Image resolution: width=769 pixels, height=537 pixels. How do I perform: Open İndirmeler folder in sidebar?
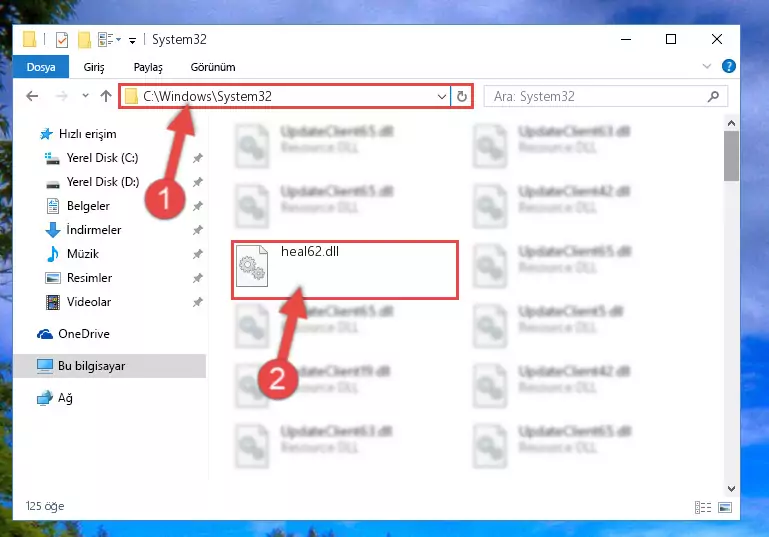click(83, 230)
